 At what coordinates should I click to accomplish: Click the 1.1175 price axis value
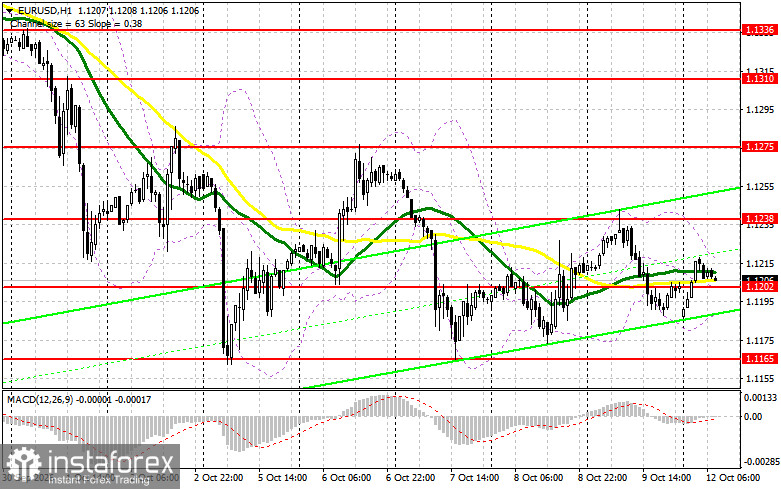[x=760, y=341]
